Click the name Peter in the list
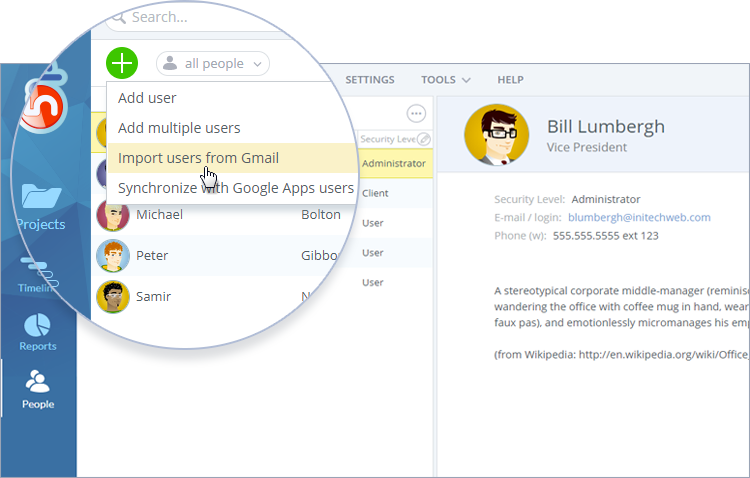This screenshot has height=478, width=750. tap(152, 256)
